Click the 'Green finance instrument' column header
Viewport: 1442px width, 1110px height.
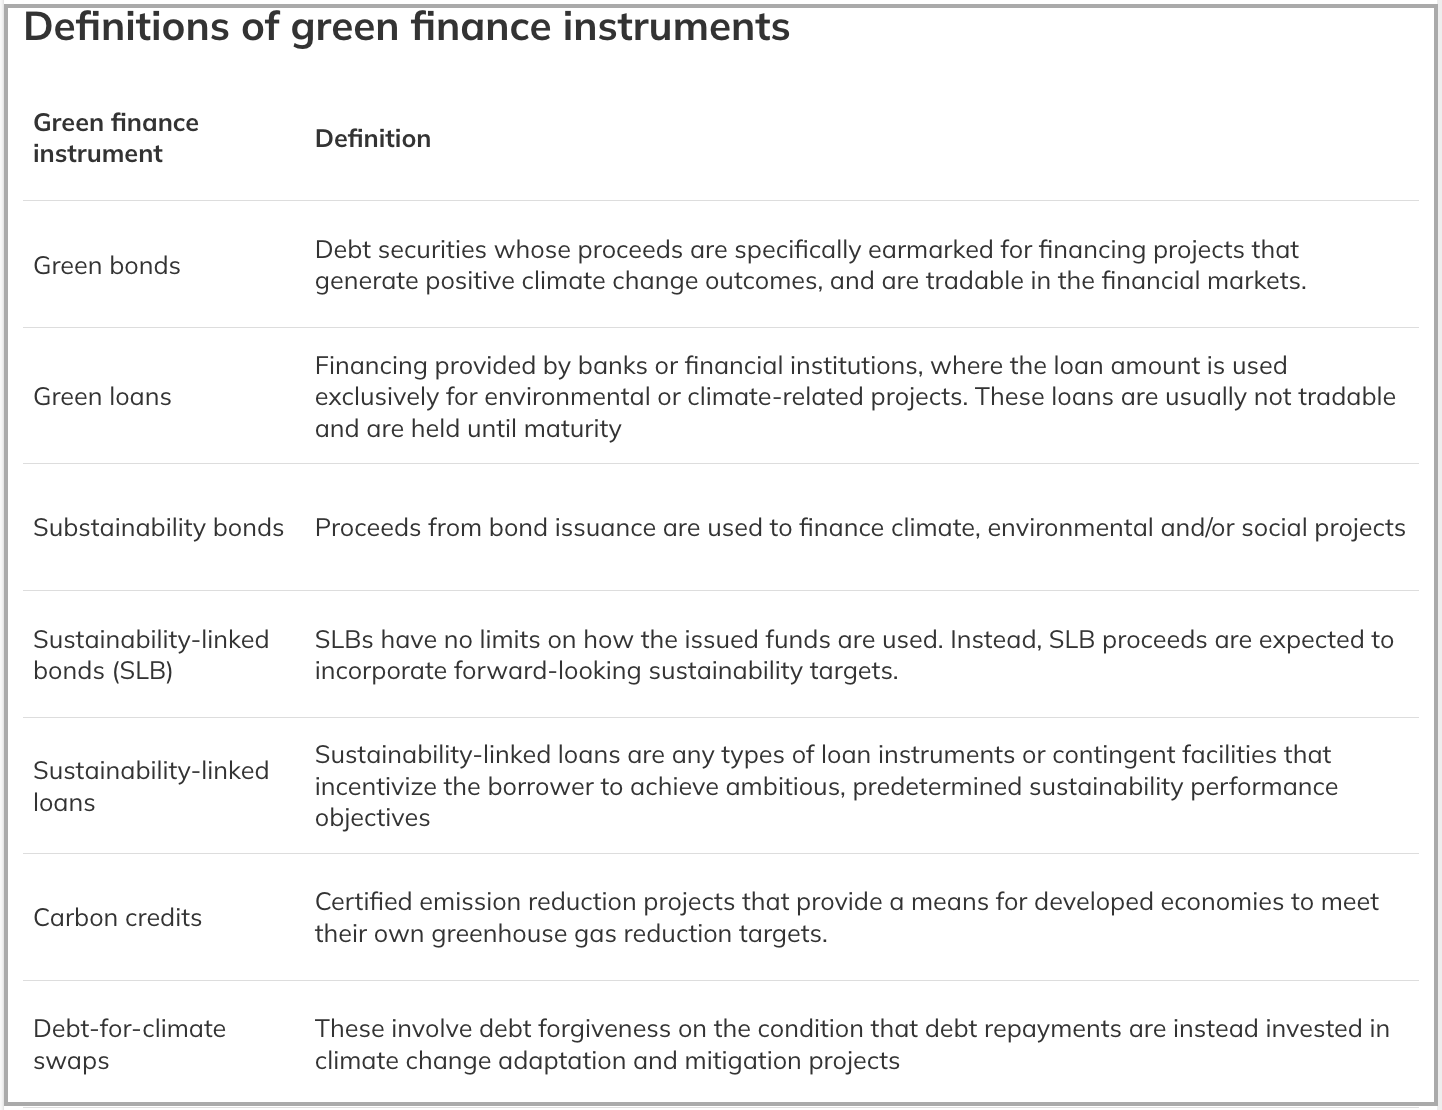(x=116, y=138)
